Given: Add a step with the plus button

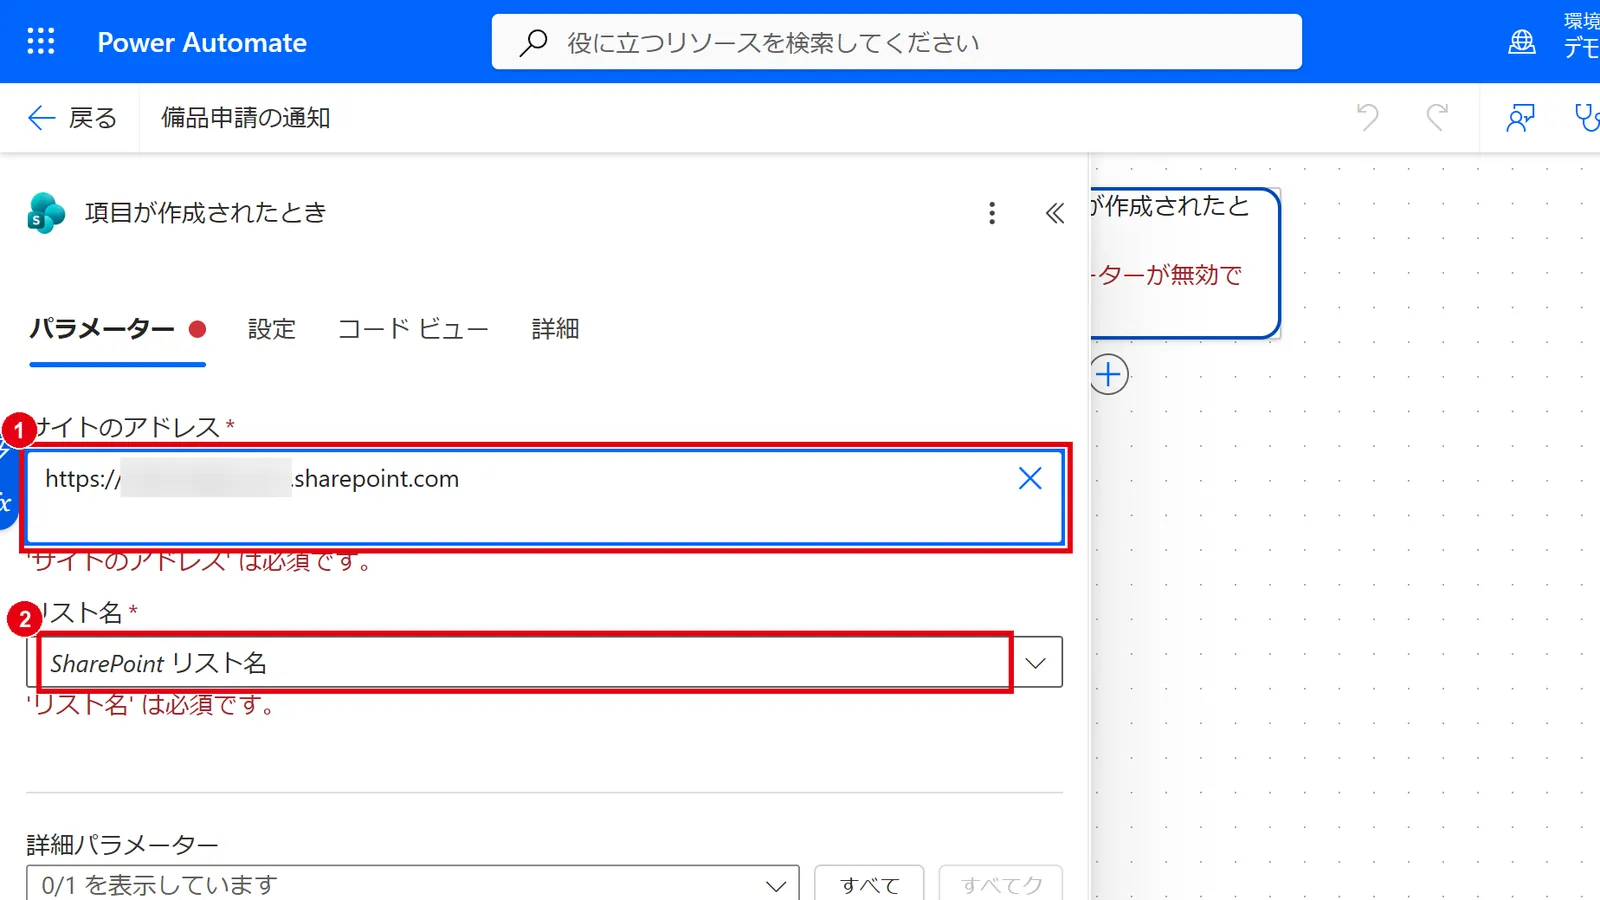Looking at the screenshot, I should pyautogui.click(x=1108, y=375).
